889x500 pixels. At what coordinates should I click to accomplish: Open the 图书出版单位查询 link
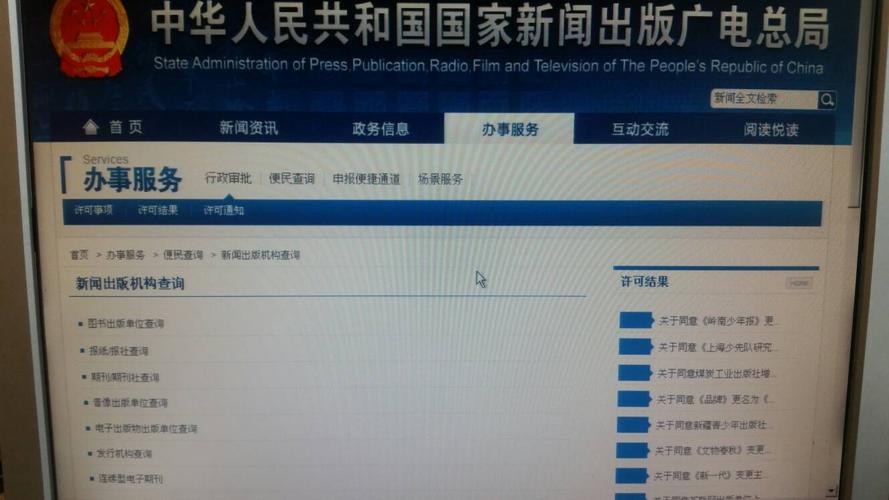tap(125, 324)
